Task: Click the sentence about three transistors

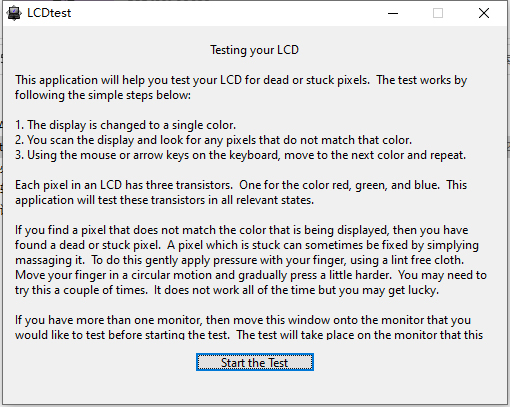Action: pyautogui.click(x=124, y=185)
